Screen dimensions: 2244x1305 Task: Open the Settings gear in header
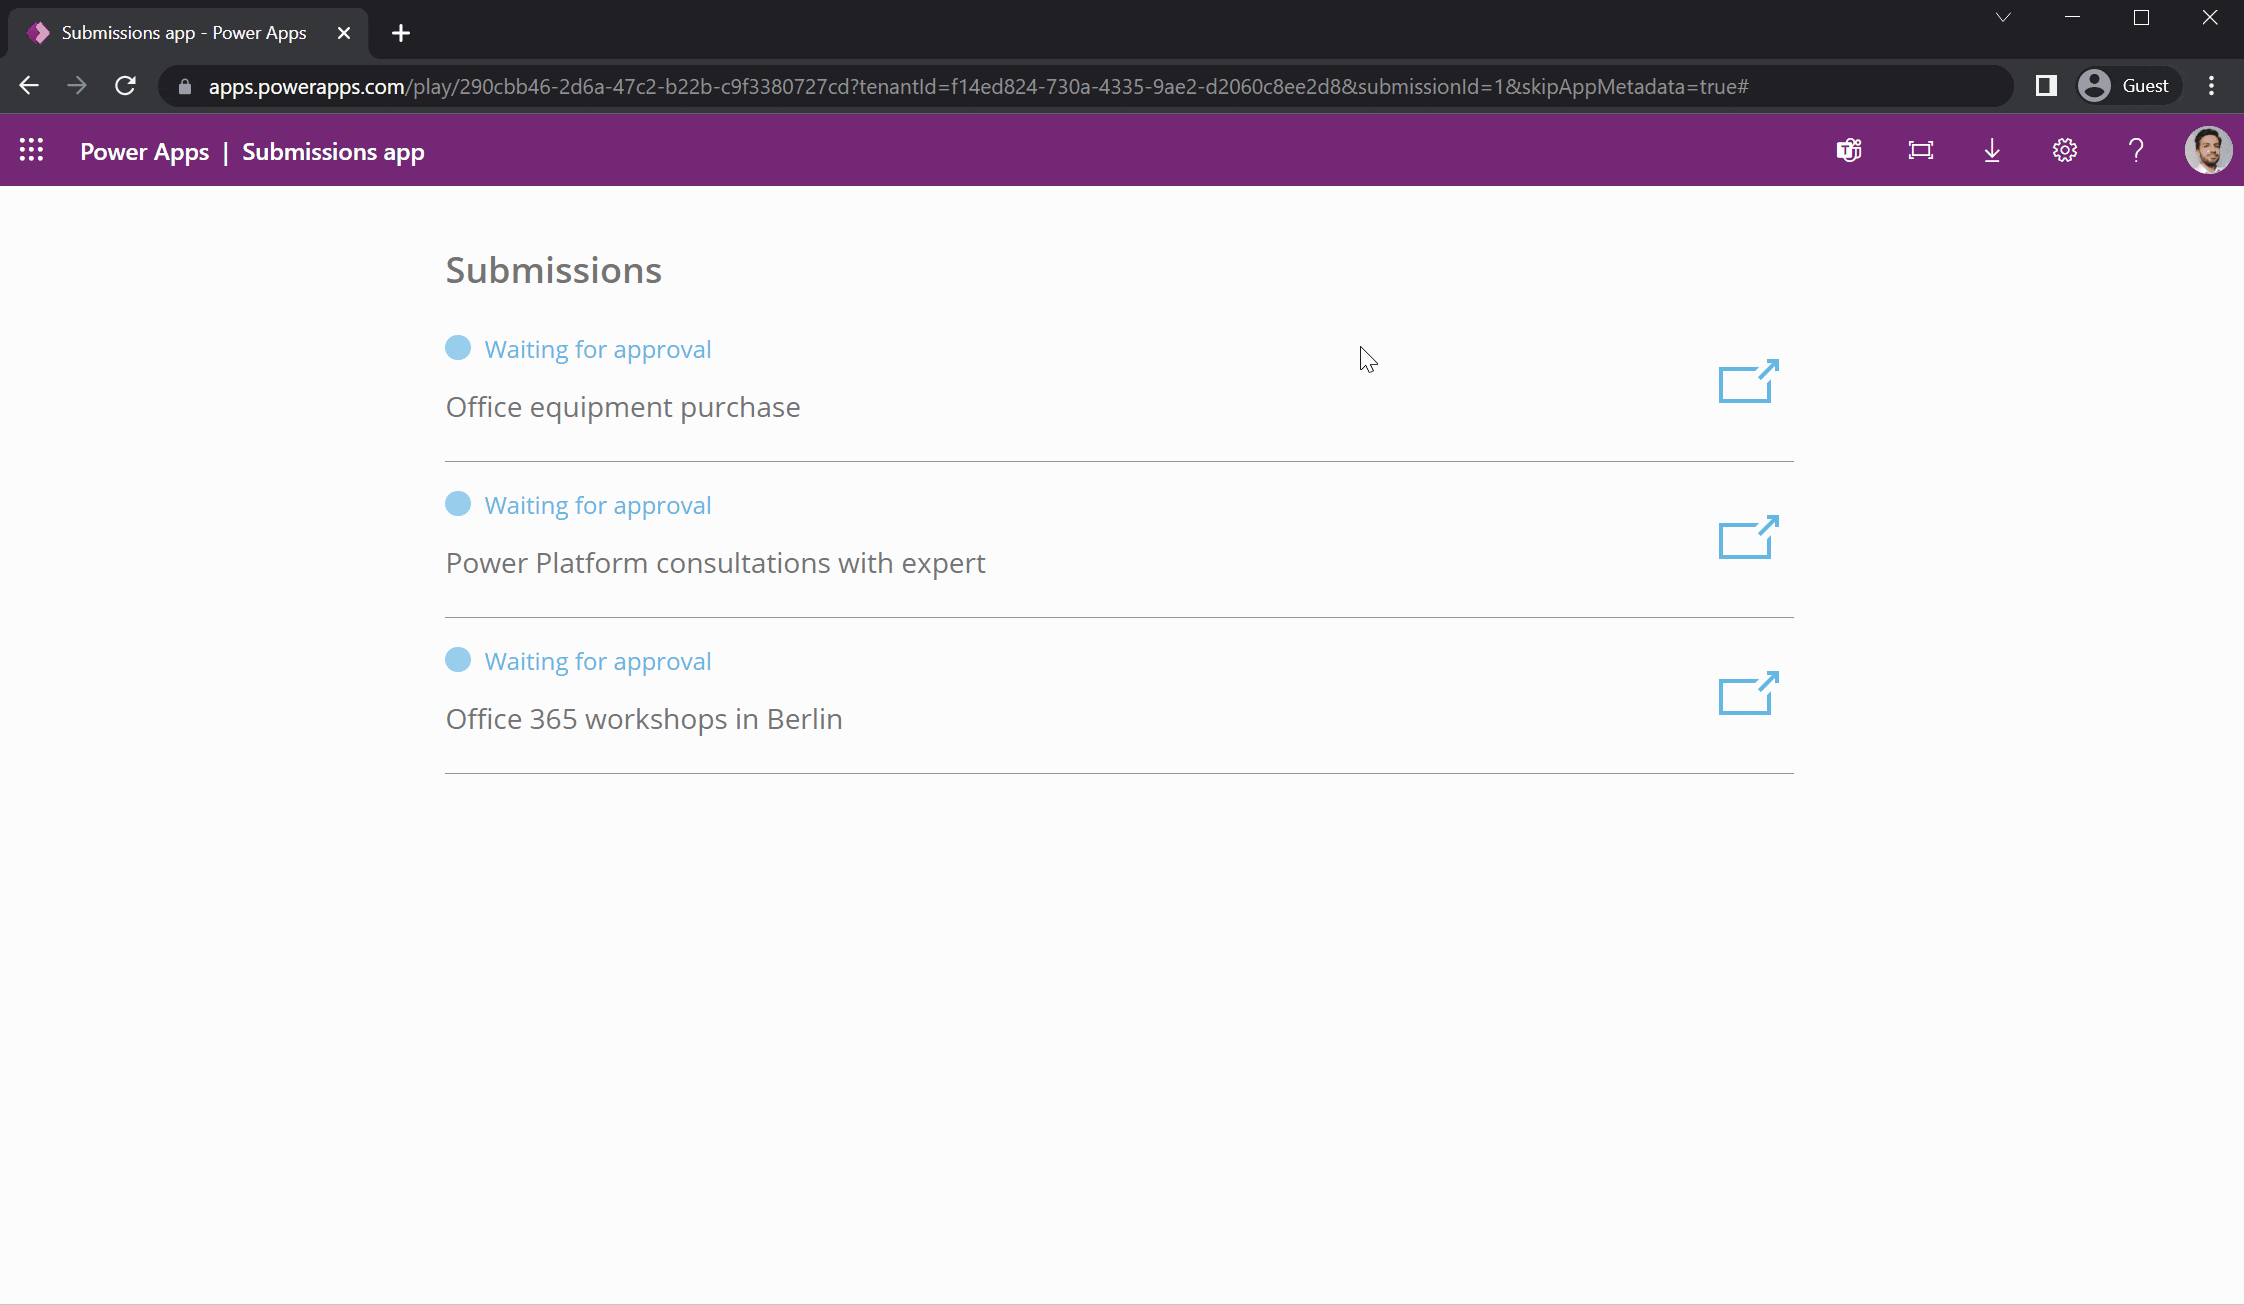[2065, 151]
